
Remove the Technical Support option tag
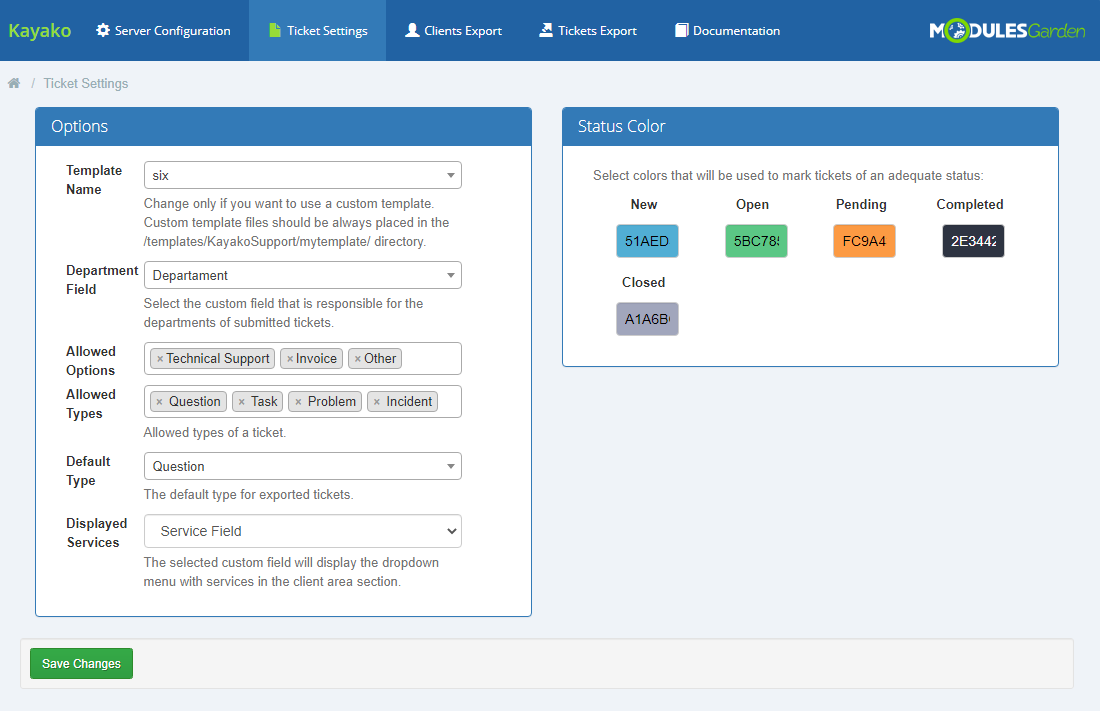[160, 359]
